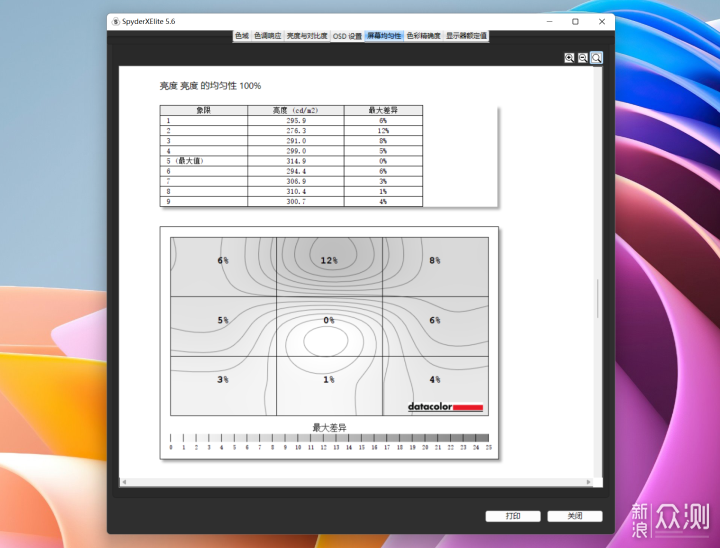Click the zoom out magnifier icon
Image resolution: width=720 pixels, height=548 pixels.
tap(582, 58)
